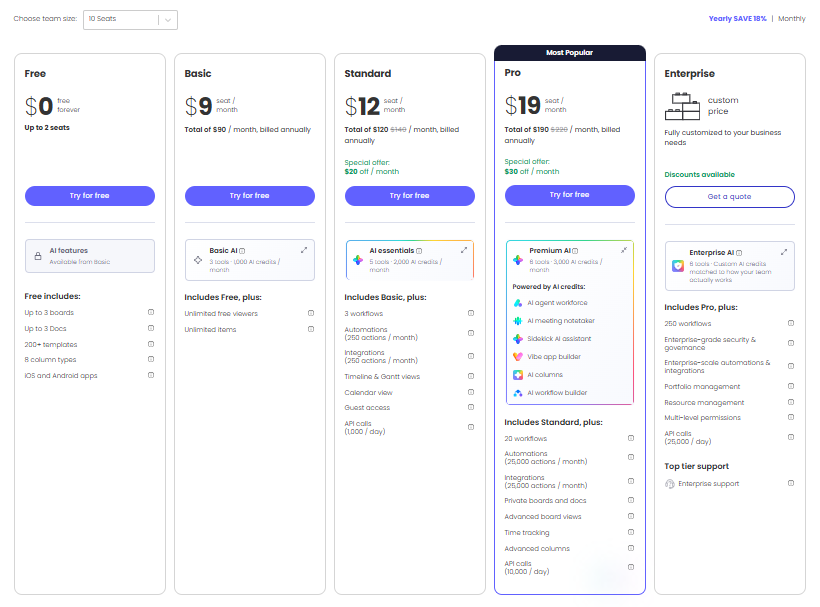Click info icon for Up to 3 Docs
The width and height of the screenshot is (820, 607).
(x=151, y=328)
